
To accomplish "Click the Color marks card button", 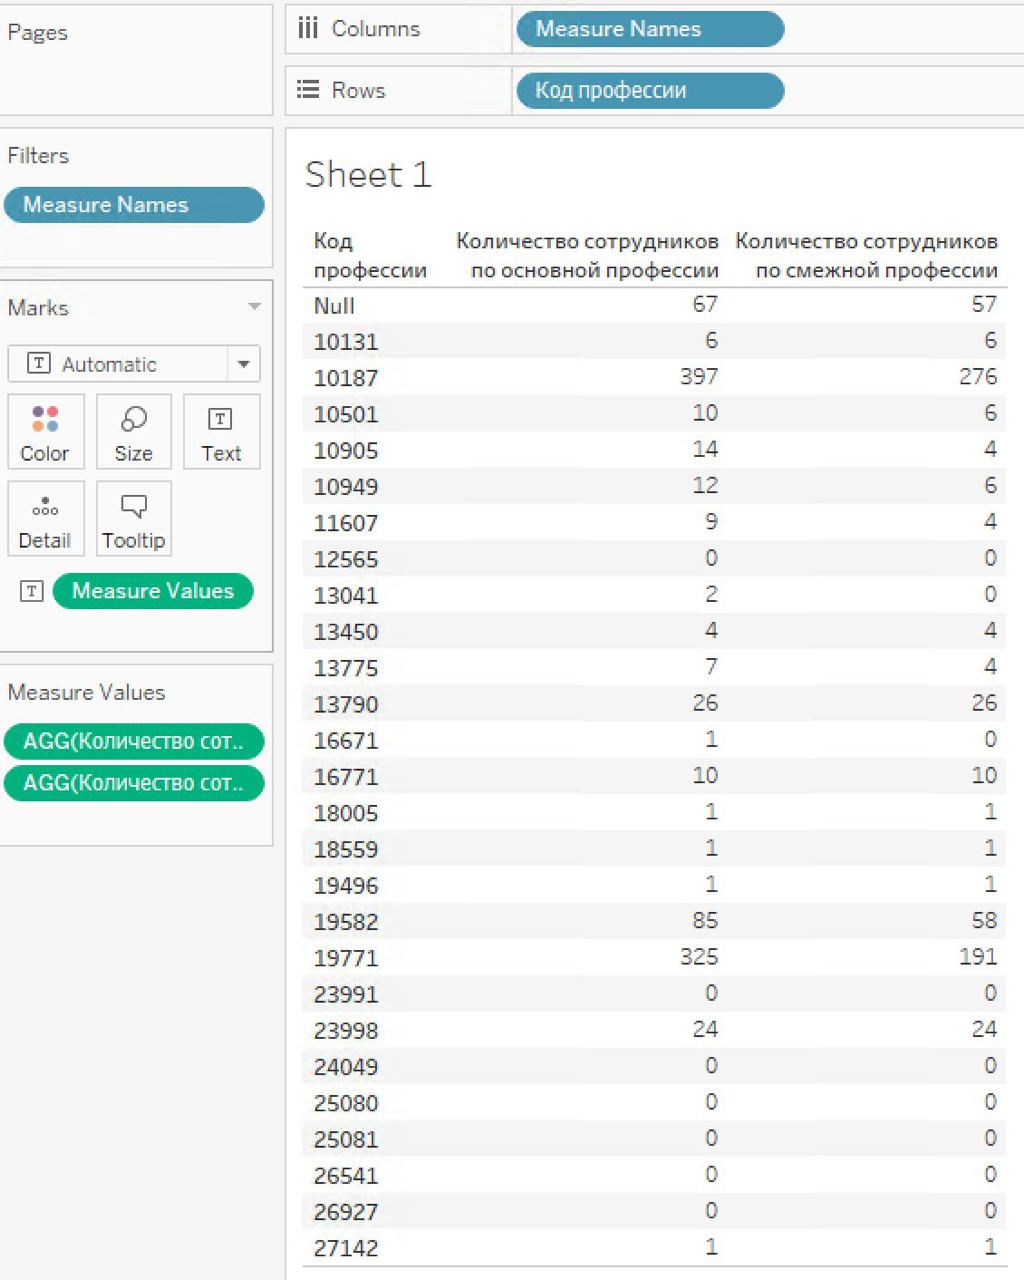I will point(45,432).
